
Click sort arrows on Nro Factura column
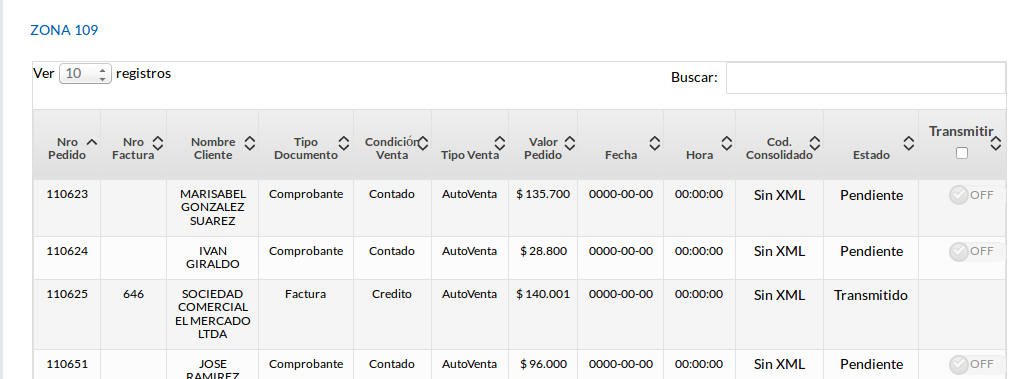pos(157,143)
